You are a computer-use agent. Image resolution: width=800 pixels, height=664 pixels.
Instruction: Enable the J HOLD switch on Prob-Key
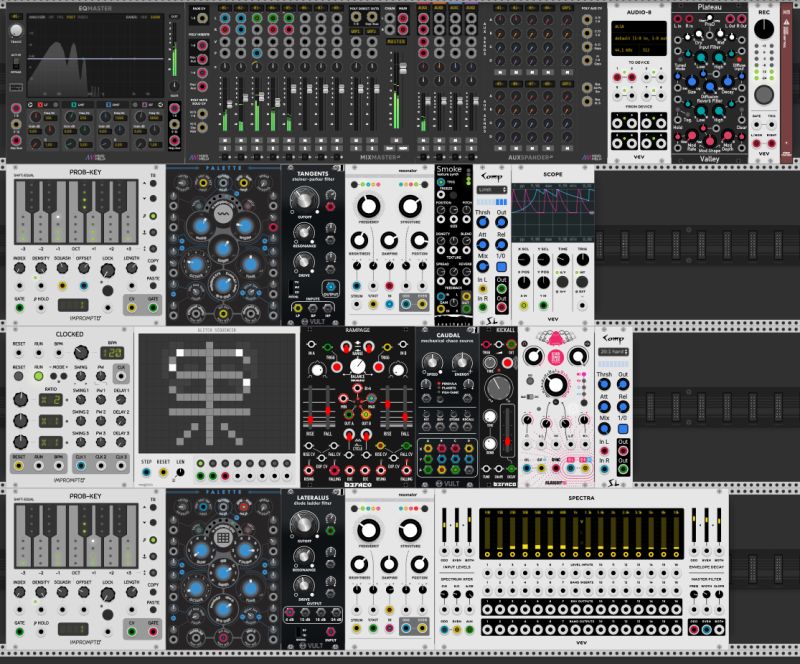click(x=40, y=307)
